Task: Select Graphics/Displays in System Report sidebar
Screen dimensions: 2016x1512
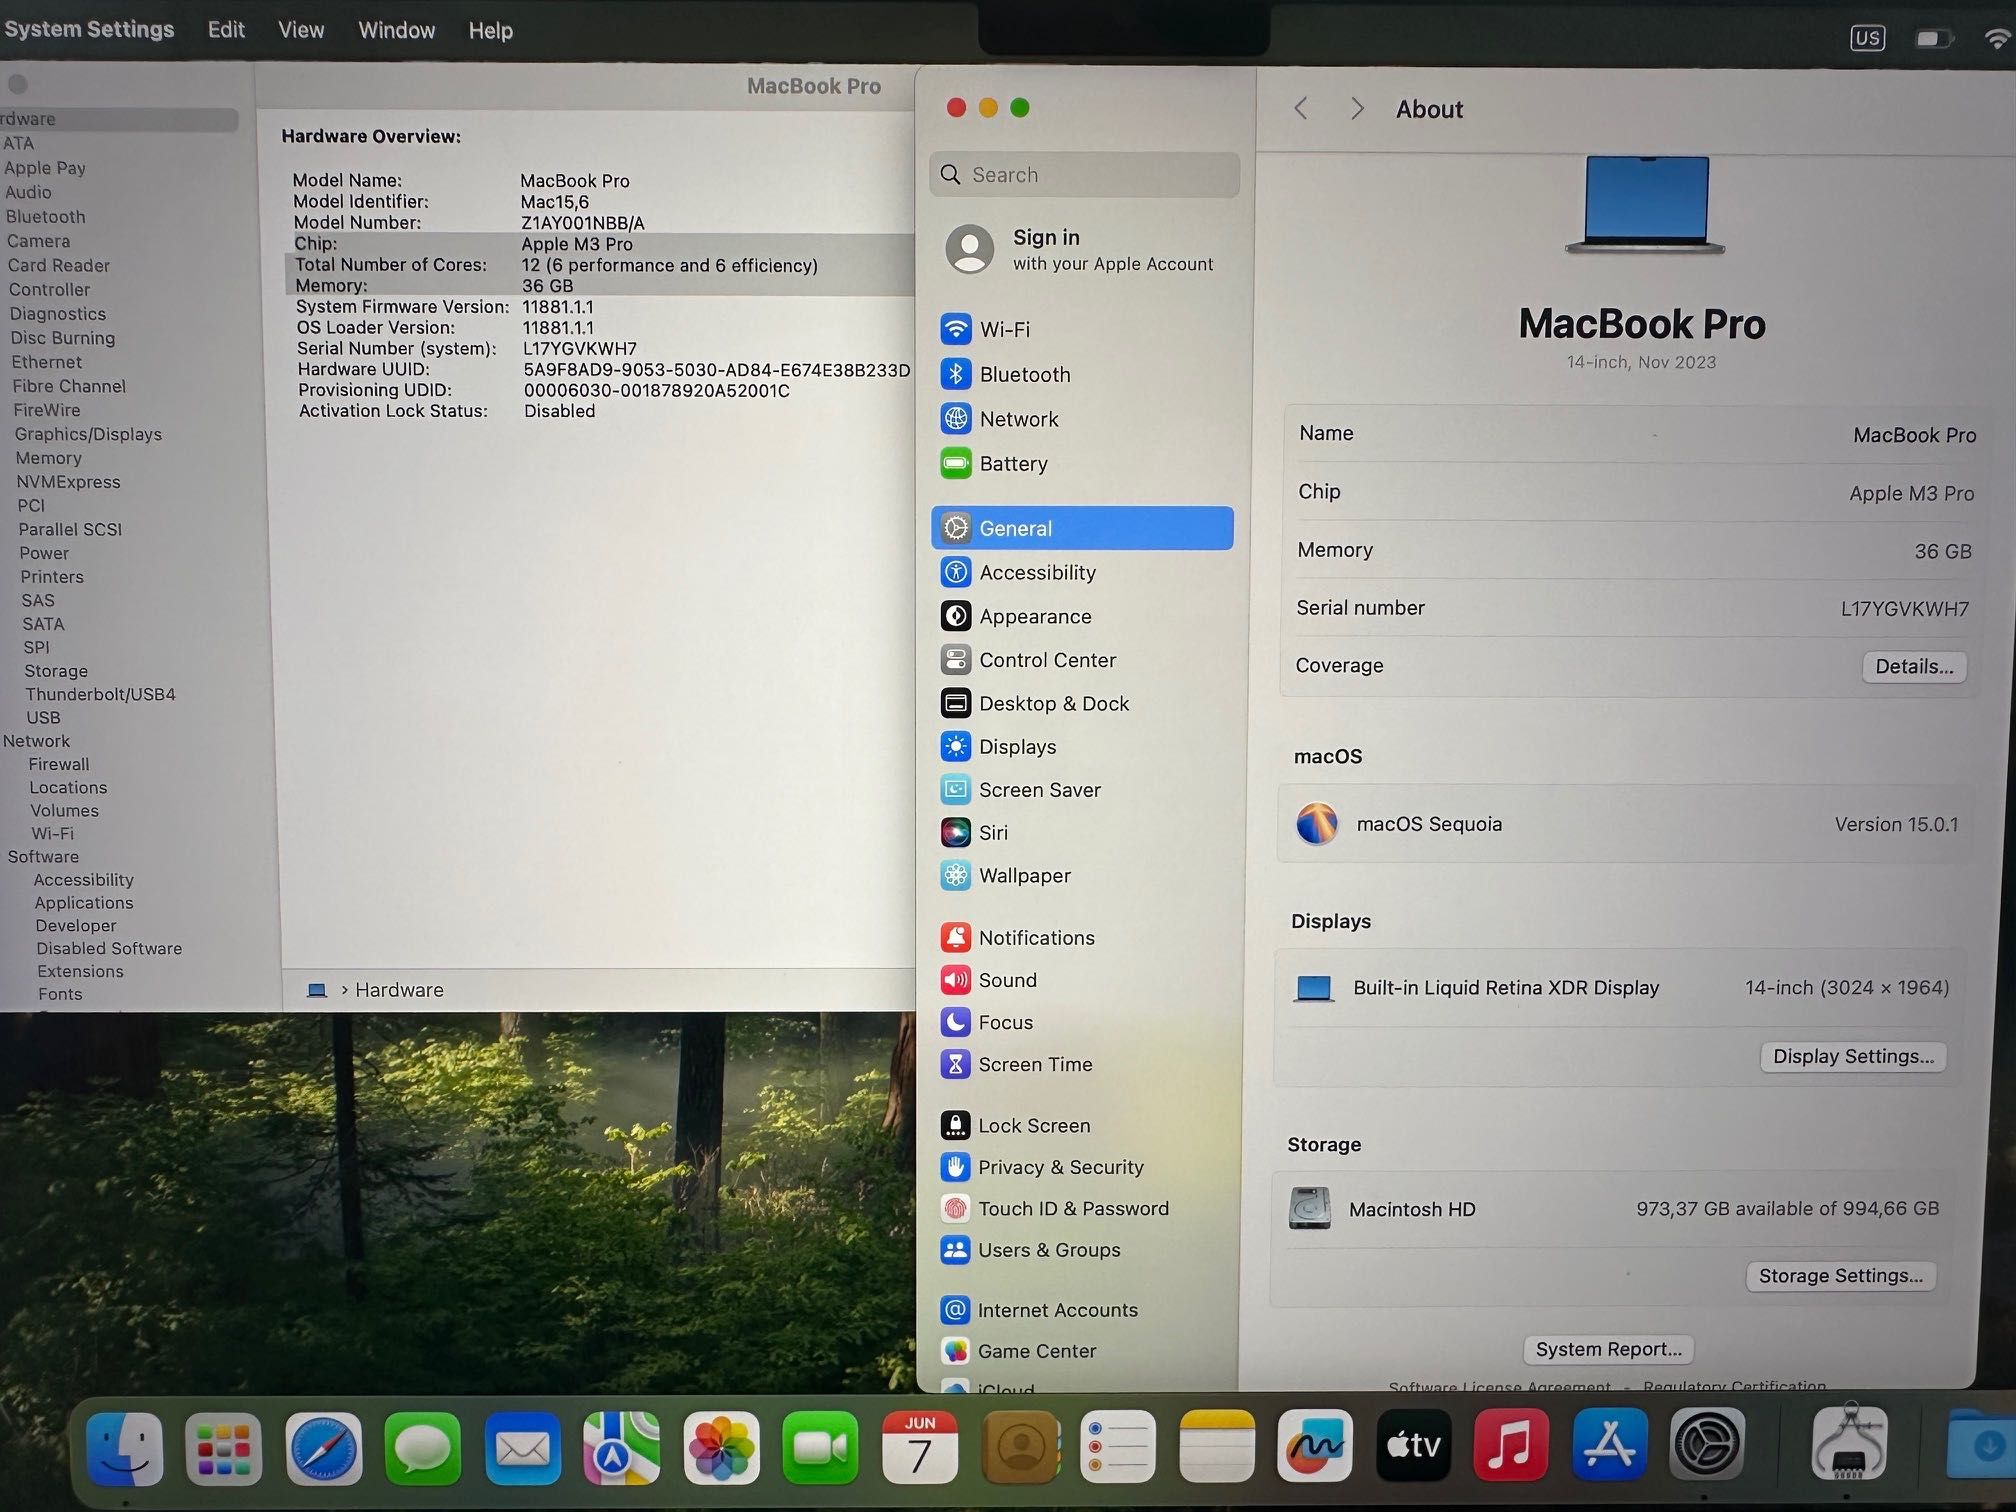Action: 88,434
